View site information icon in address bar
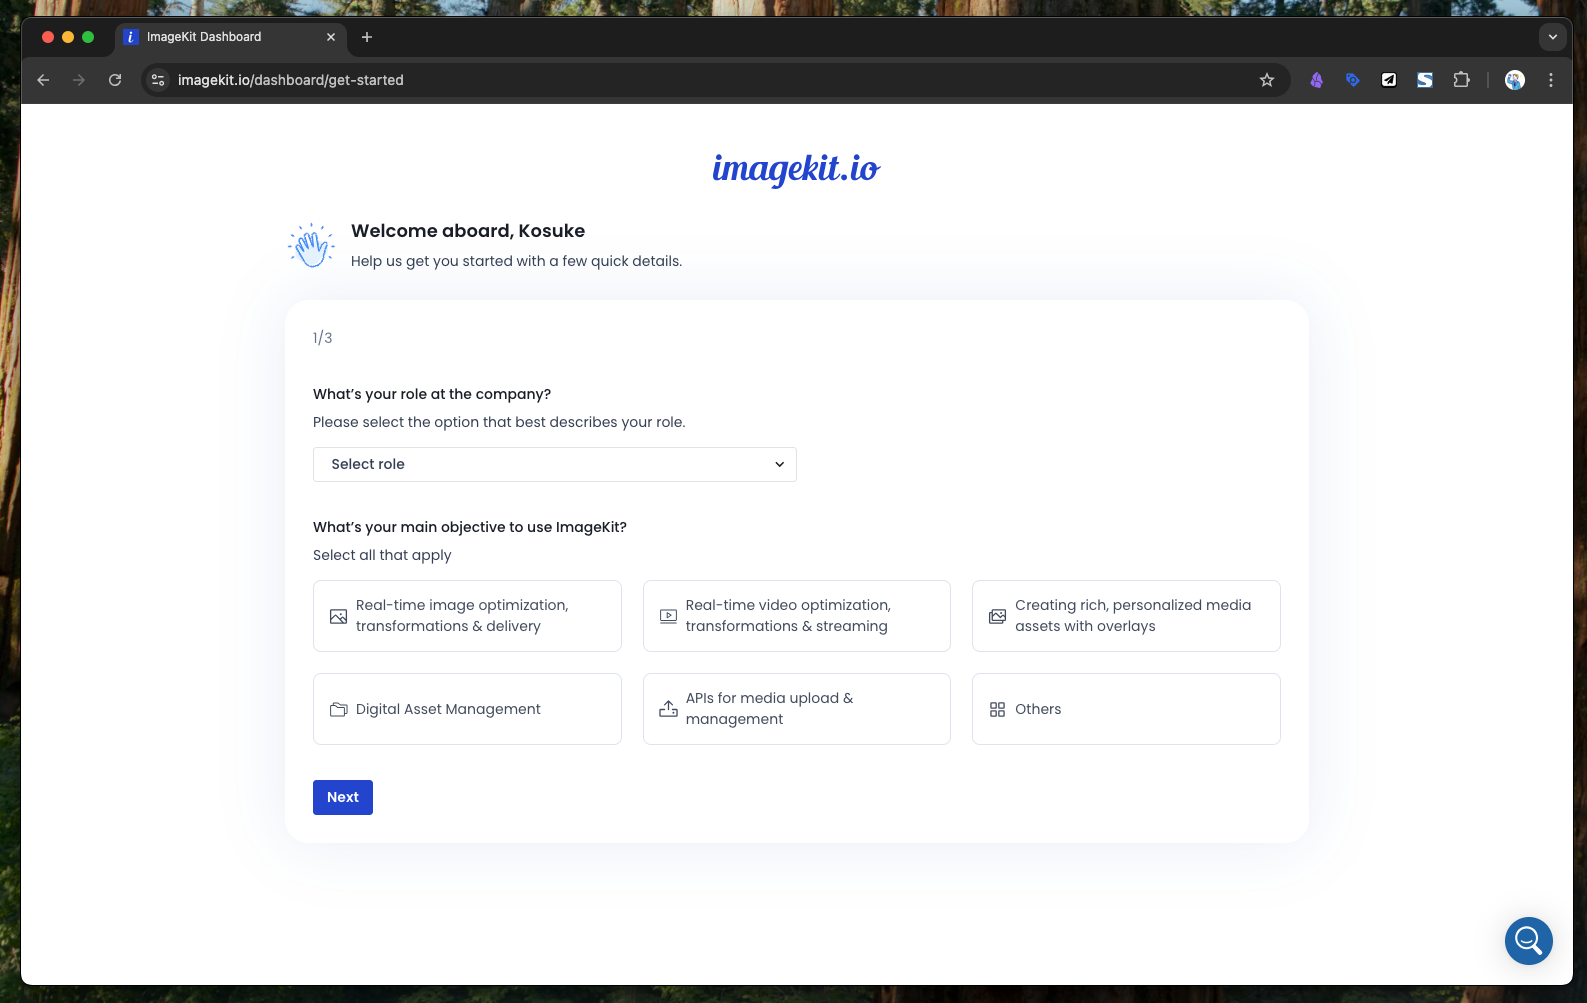Screen dimensions: 1587x1003 158,80
